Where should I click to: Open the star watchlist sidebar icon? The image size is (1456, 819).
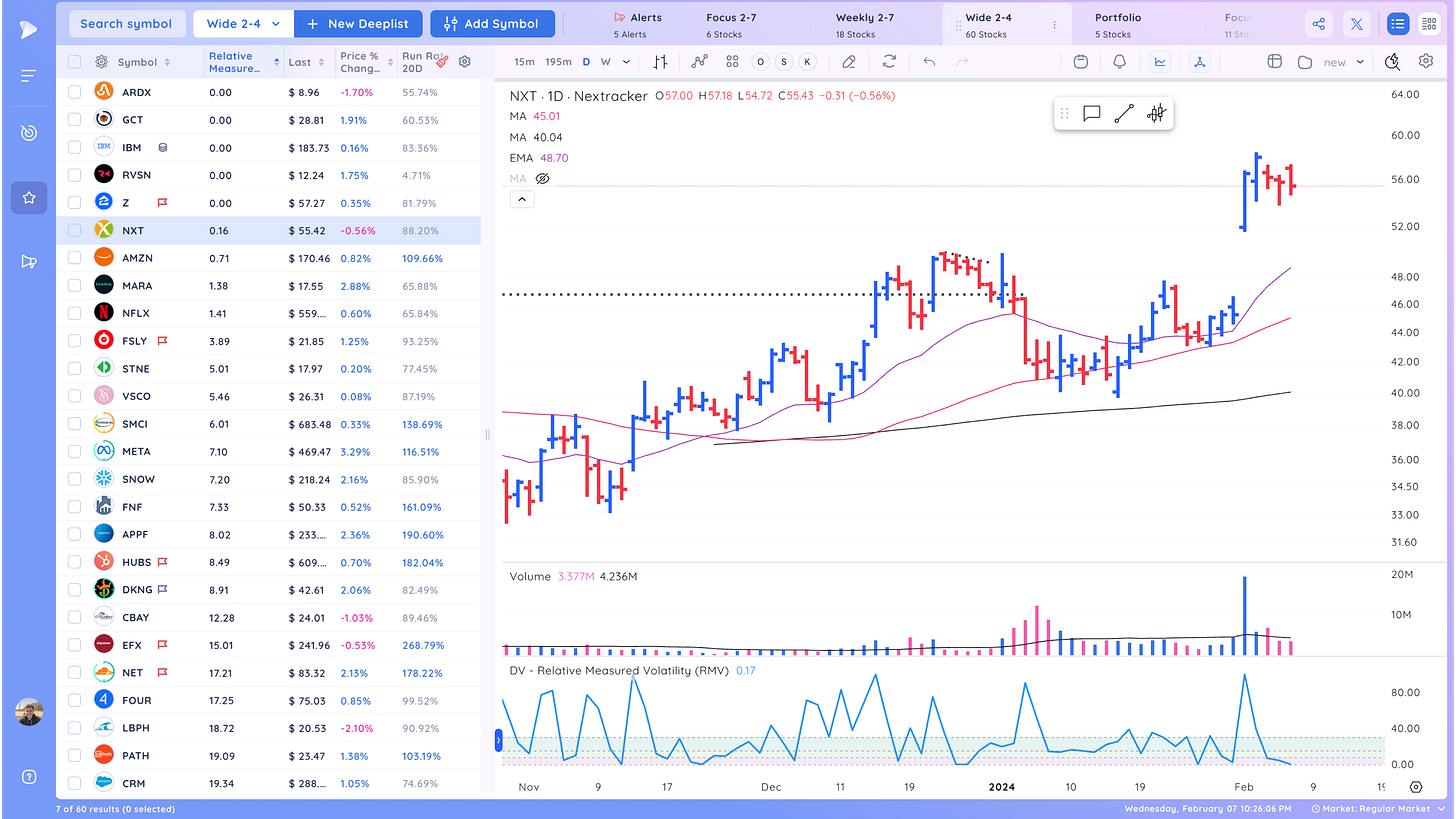(x=28, y=198)
